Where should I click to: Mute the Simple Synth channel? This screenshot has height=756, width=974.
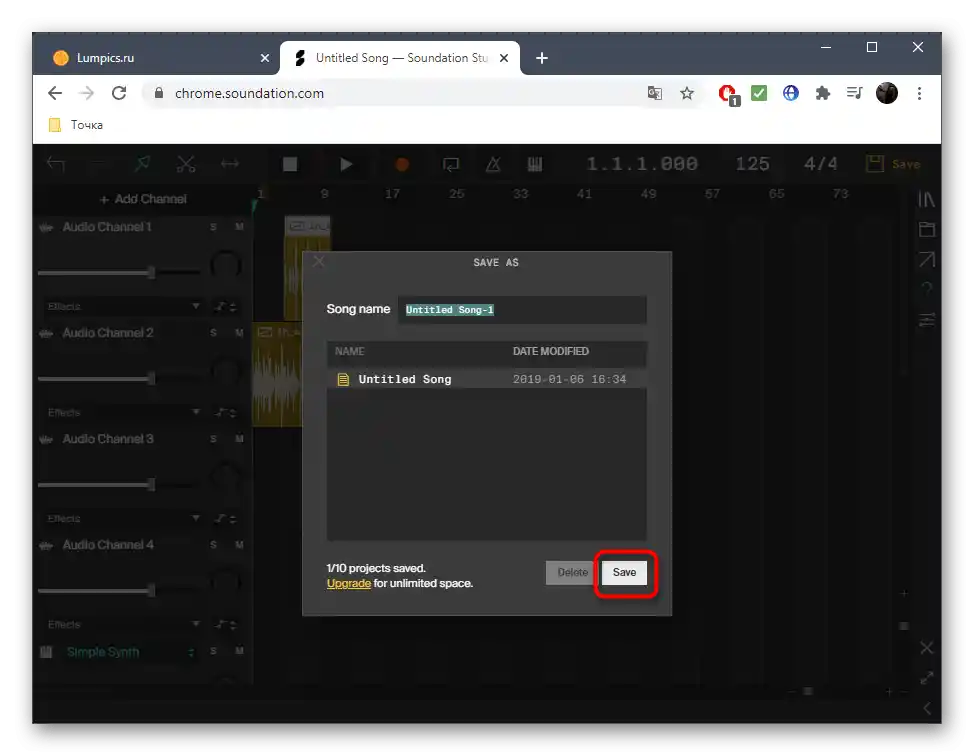[x=239, y=651]
